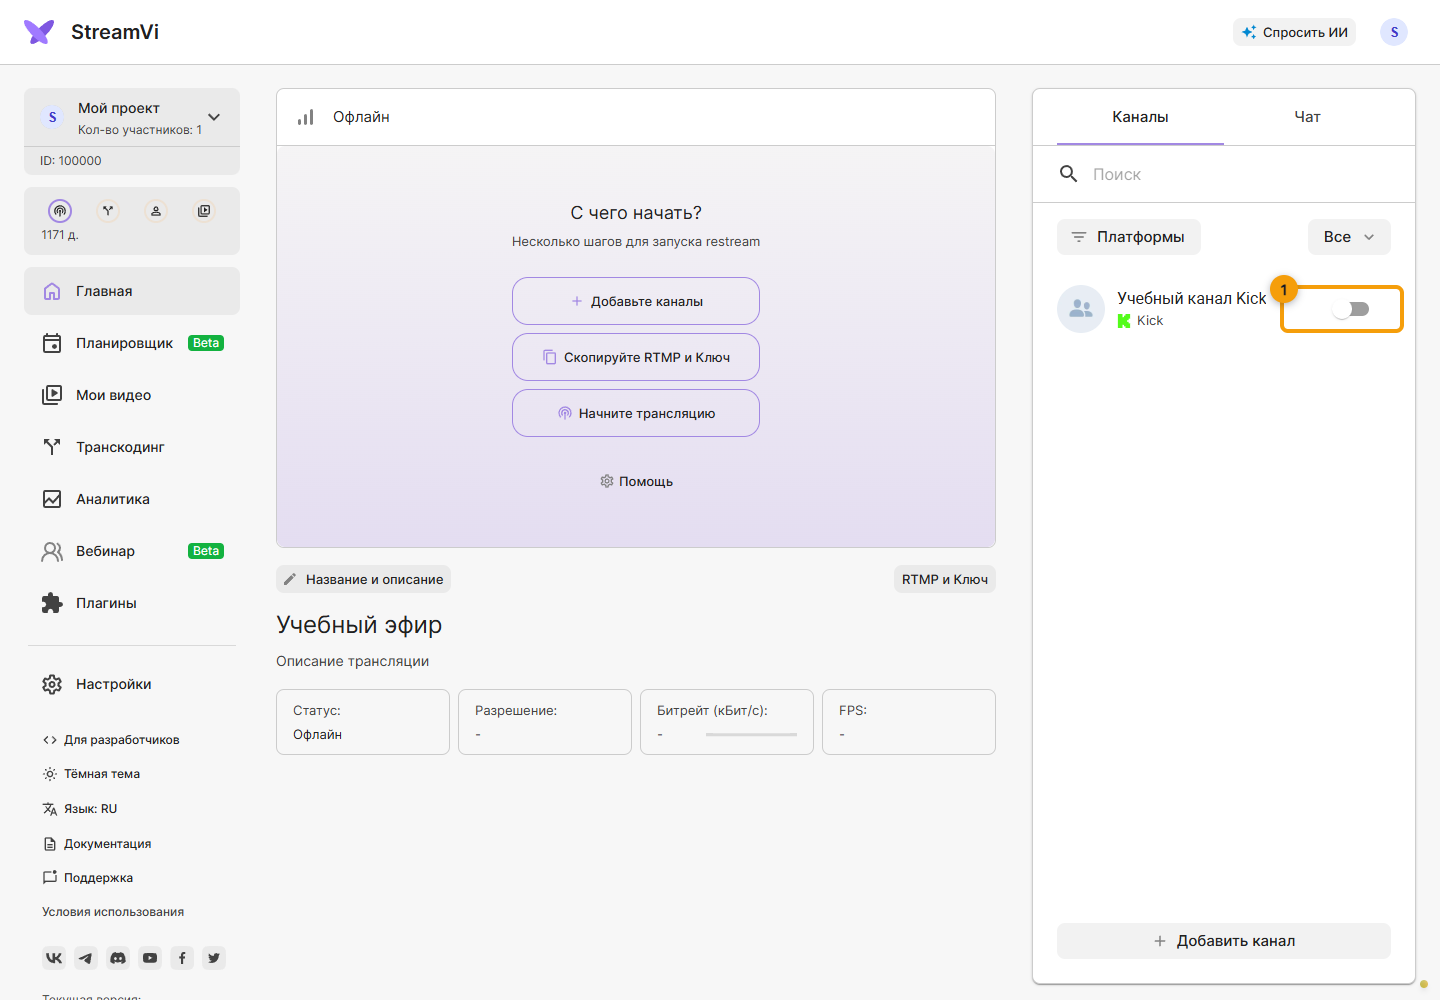Click the StreamVi butterfly logo
This screenshot has width=1440, height=1000.
(39, 32)
